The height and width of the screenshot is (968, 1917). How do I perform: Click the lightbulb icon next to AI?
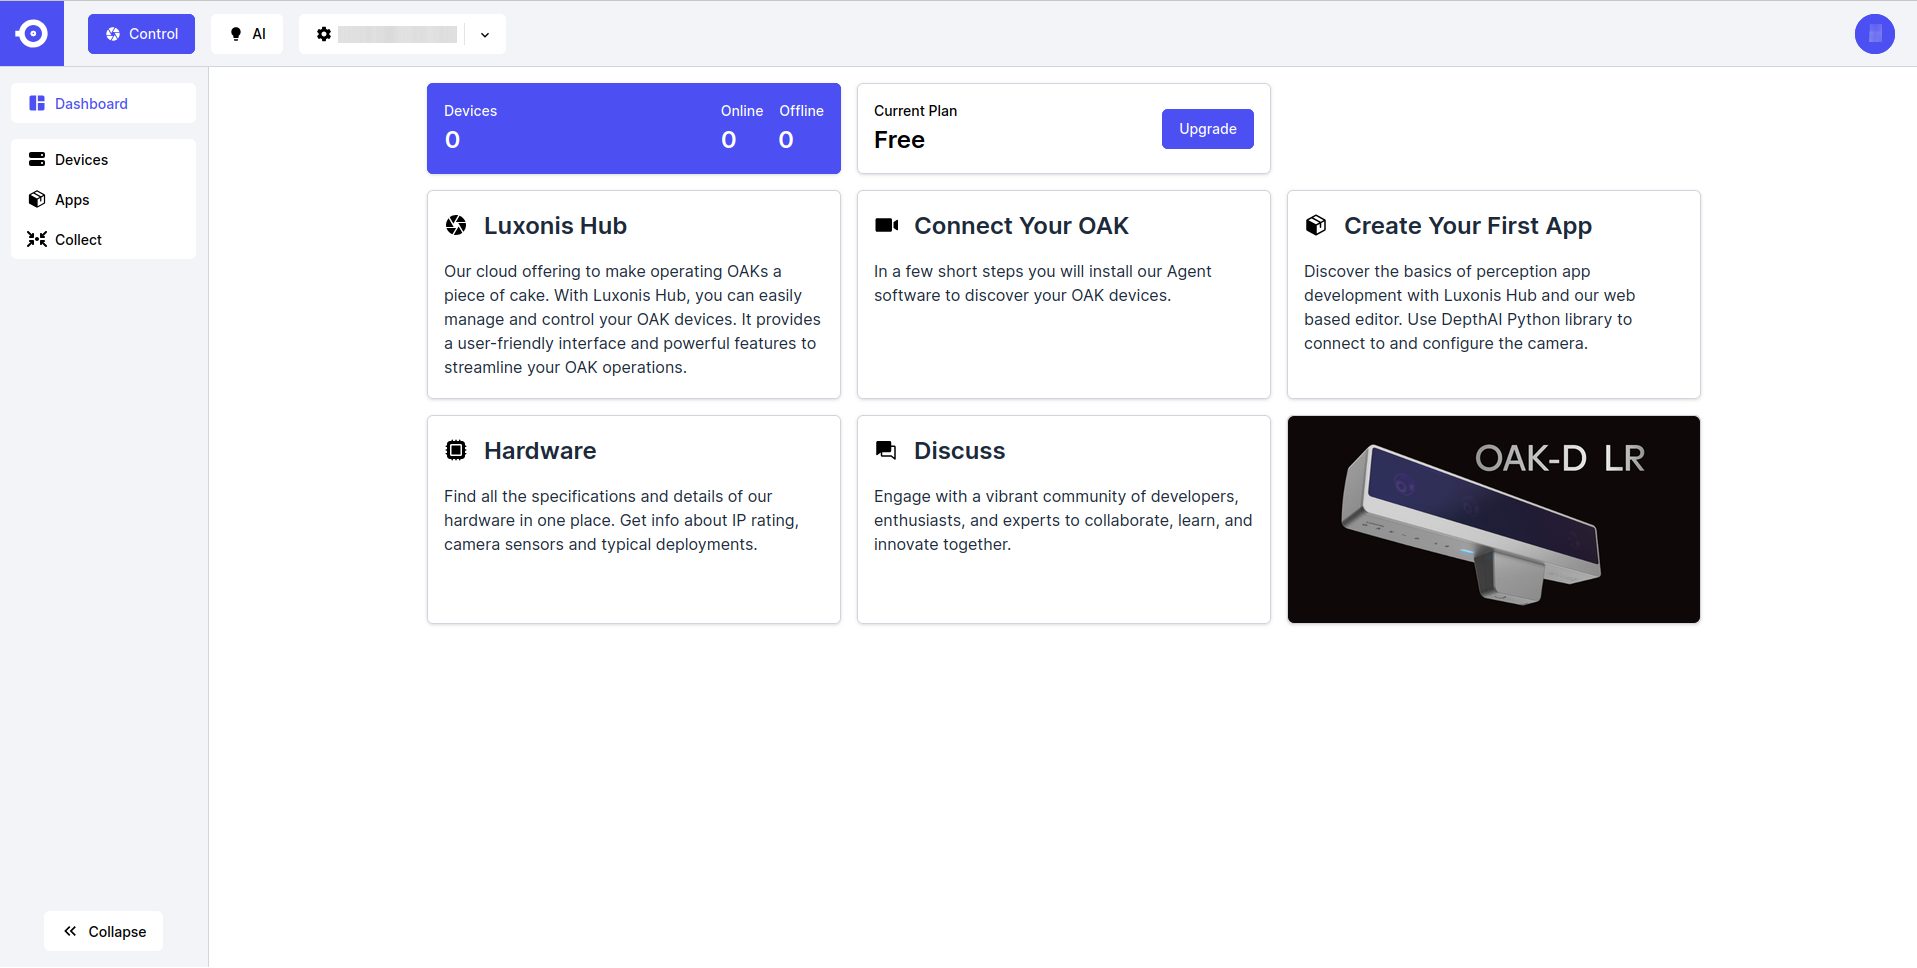[236, 34]
